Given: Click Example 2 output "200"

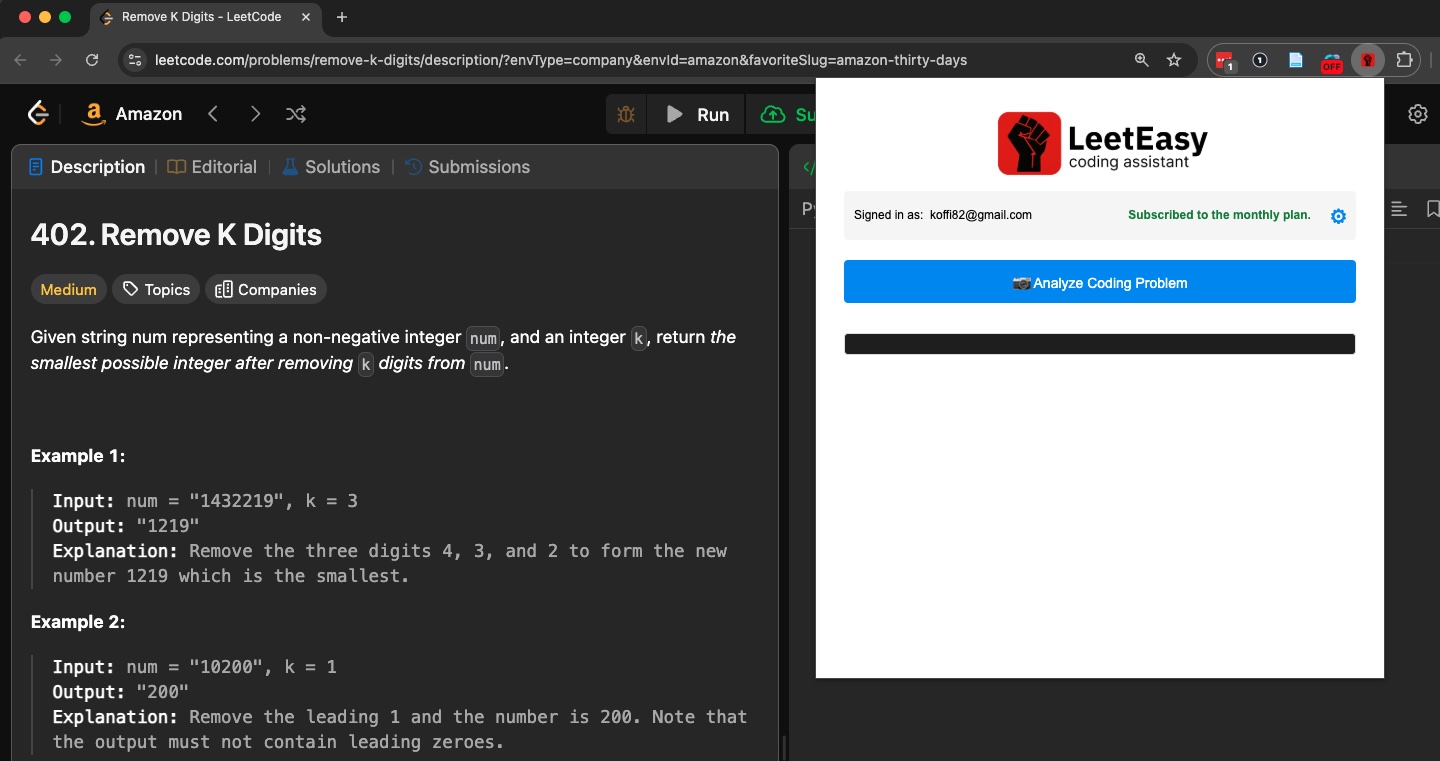Looking at the screenshot, I should coord(162,692).
